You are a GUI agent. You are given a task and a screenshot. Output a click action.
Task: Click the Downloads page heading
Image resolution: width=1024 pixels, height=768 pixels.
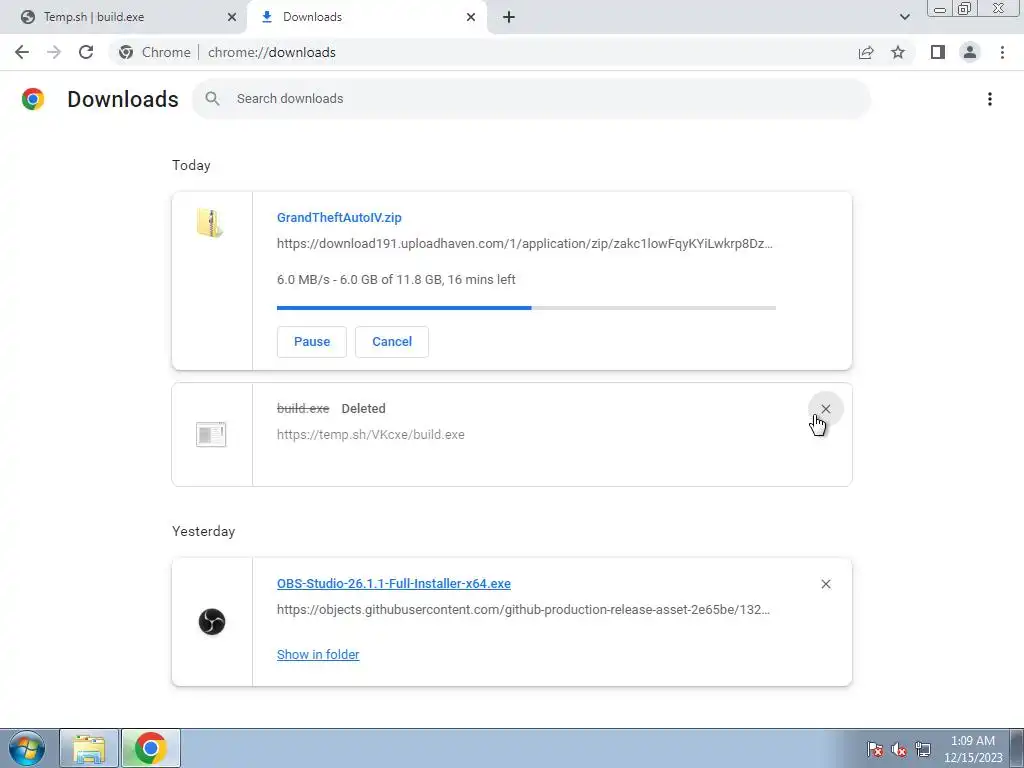[x=123, y=99]
